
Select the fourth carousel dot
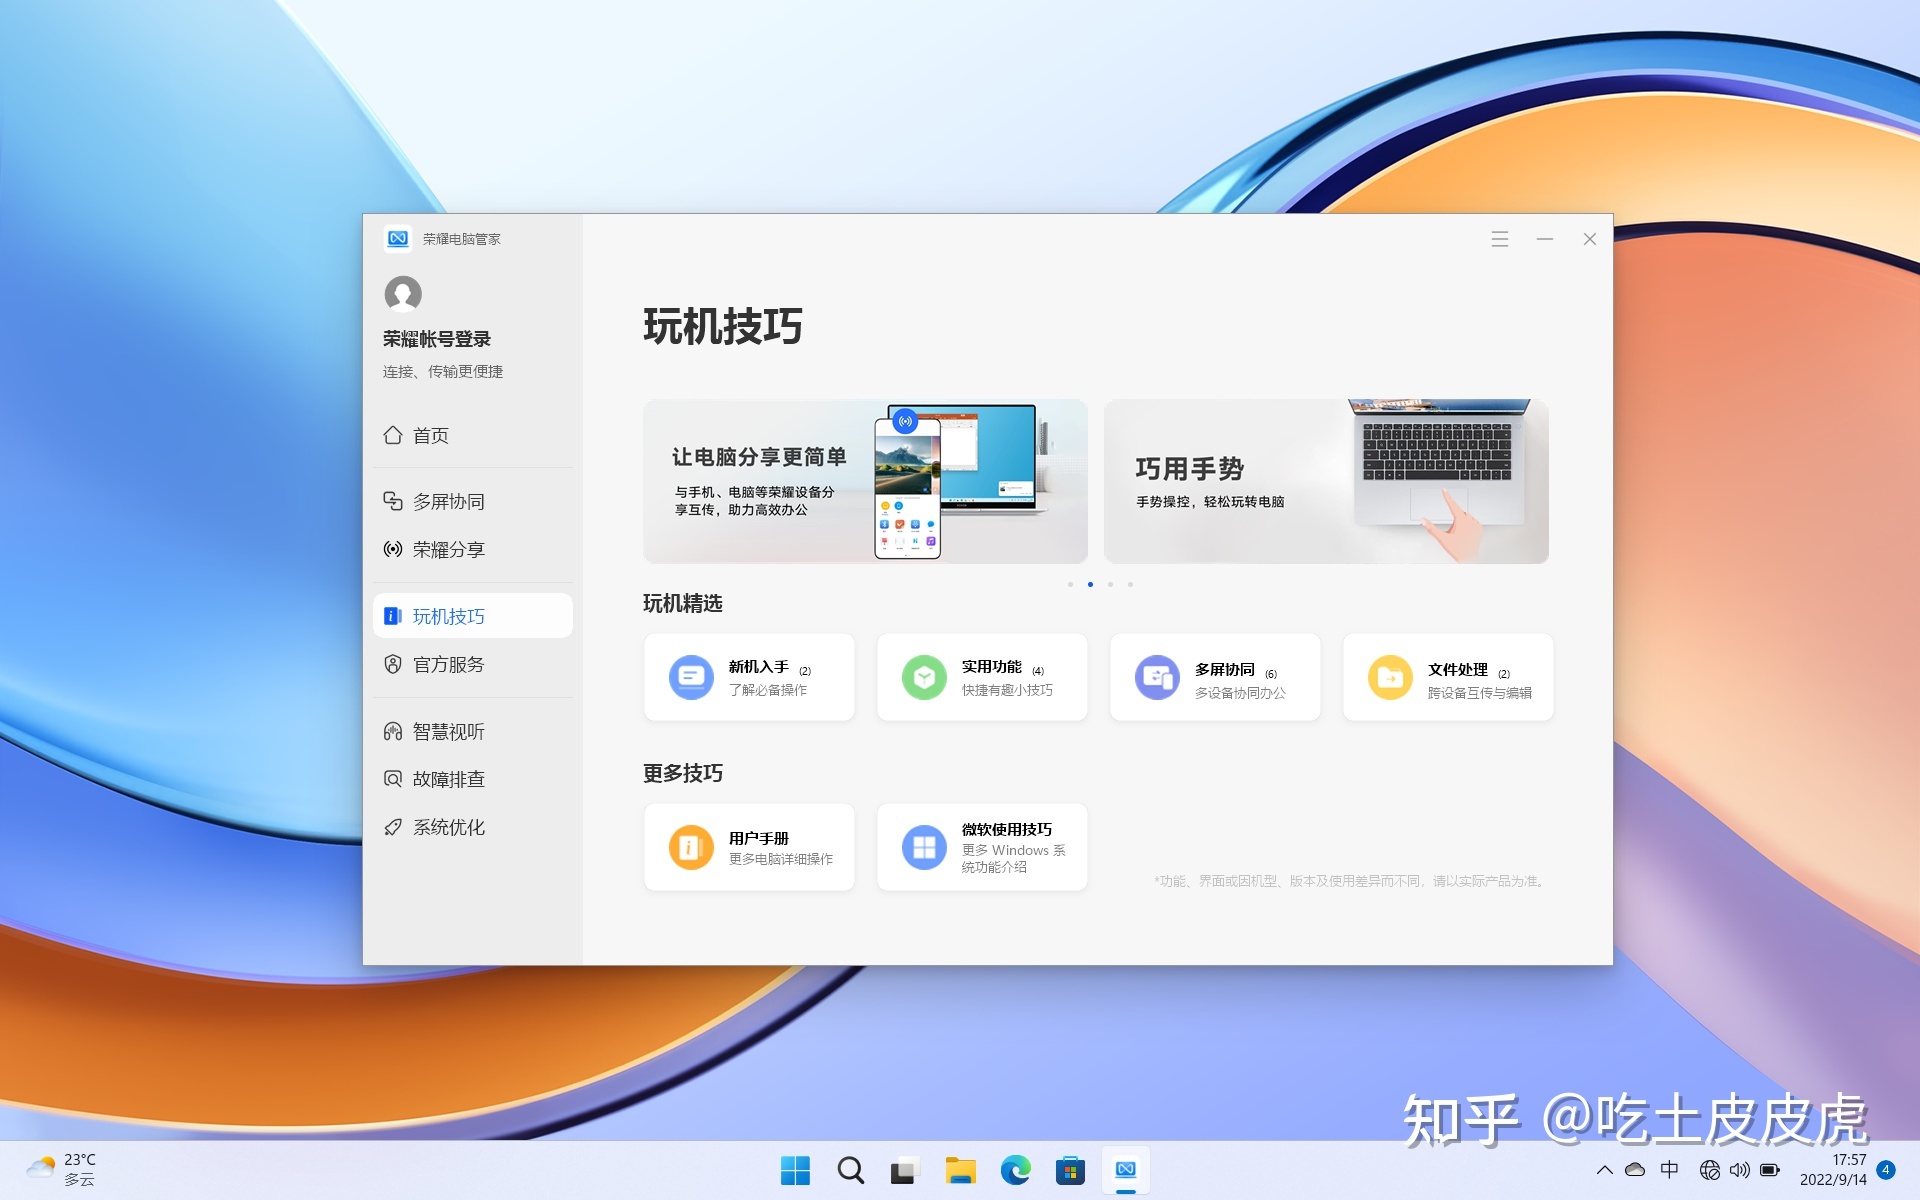click(x=1130, y=584)
